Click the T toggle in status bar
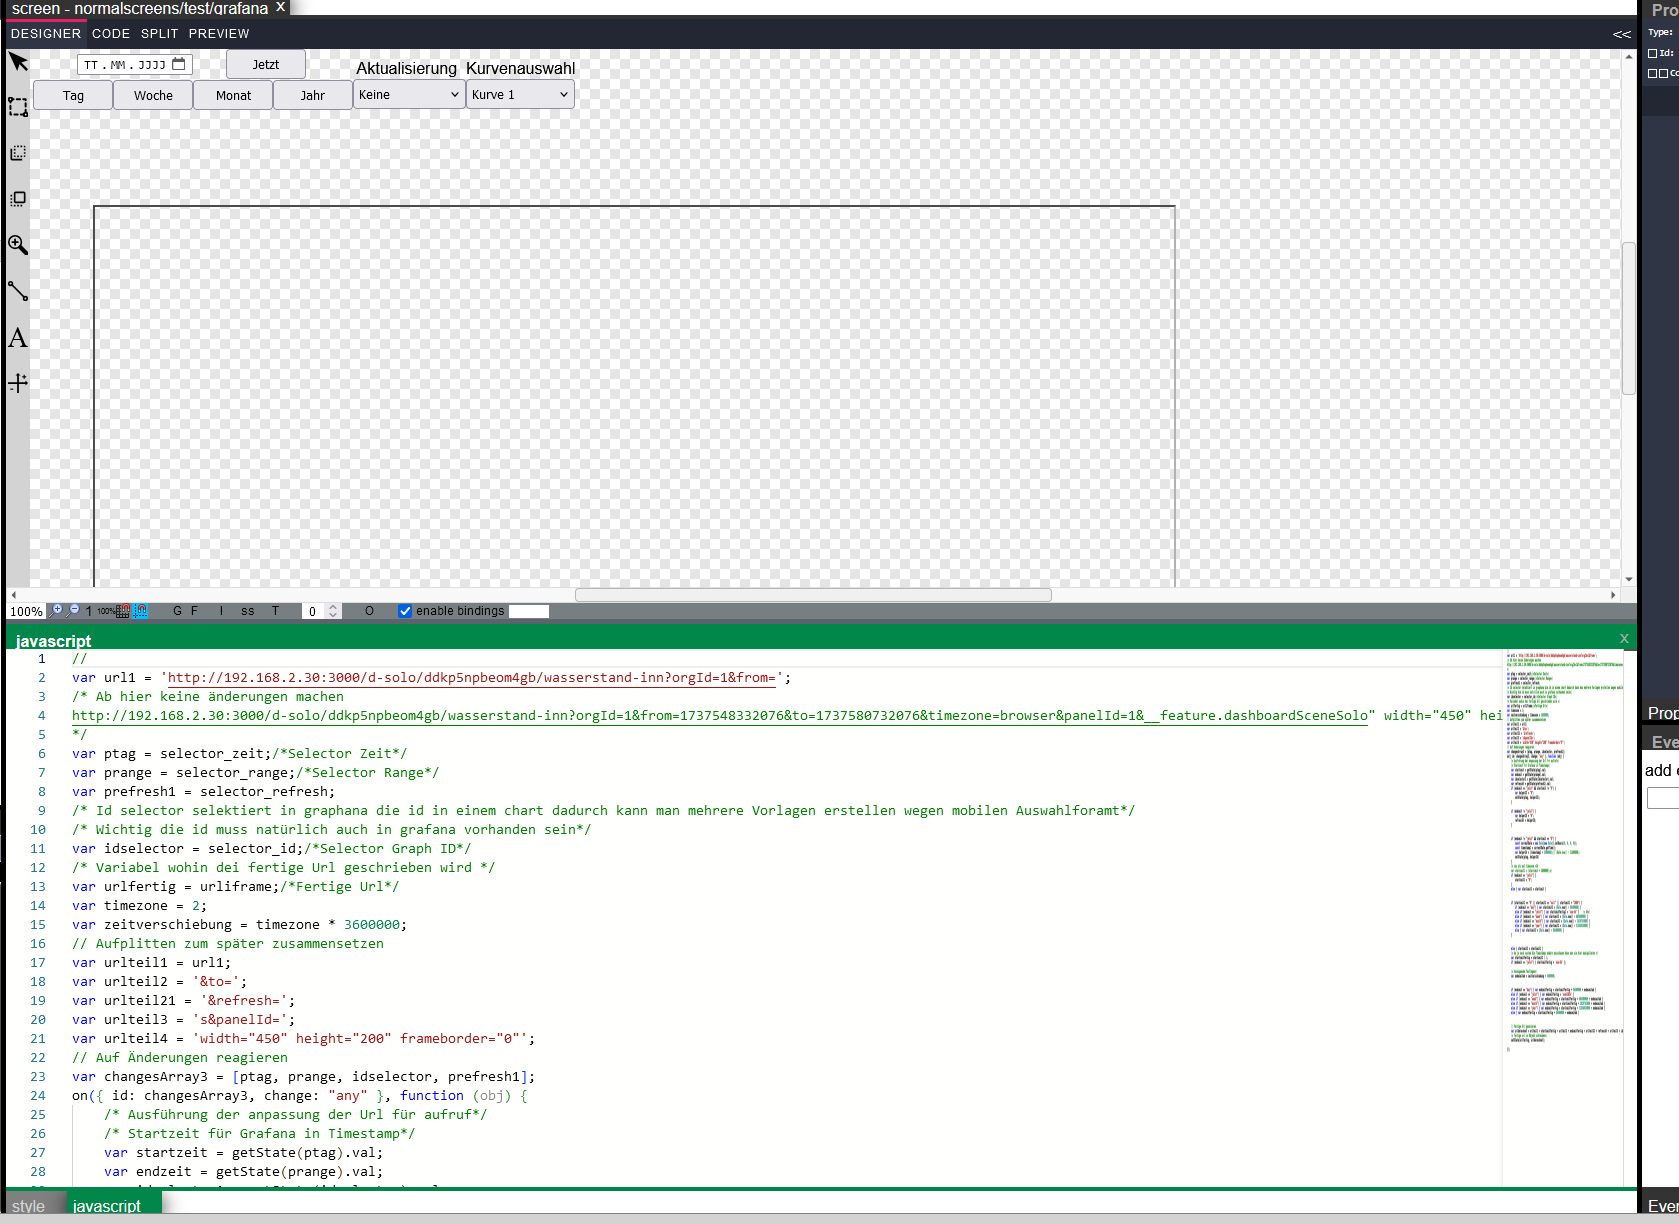 [x=275, y=611]
